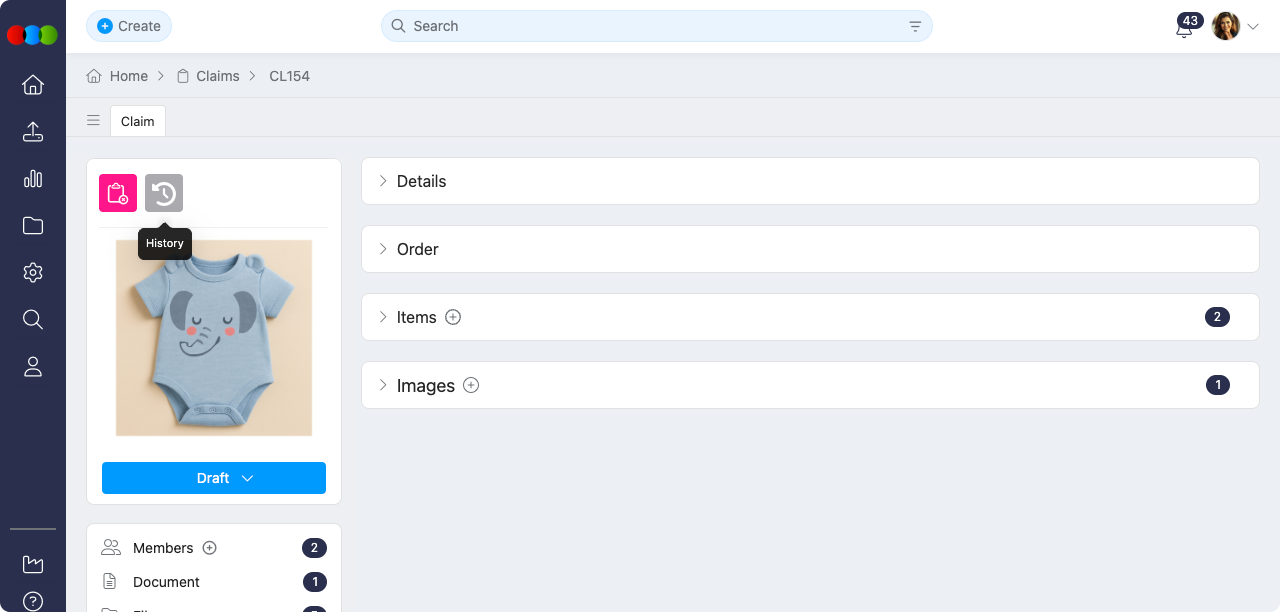Open the settings gear in sidebar

[x=33, y=272]
